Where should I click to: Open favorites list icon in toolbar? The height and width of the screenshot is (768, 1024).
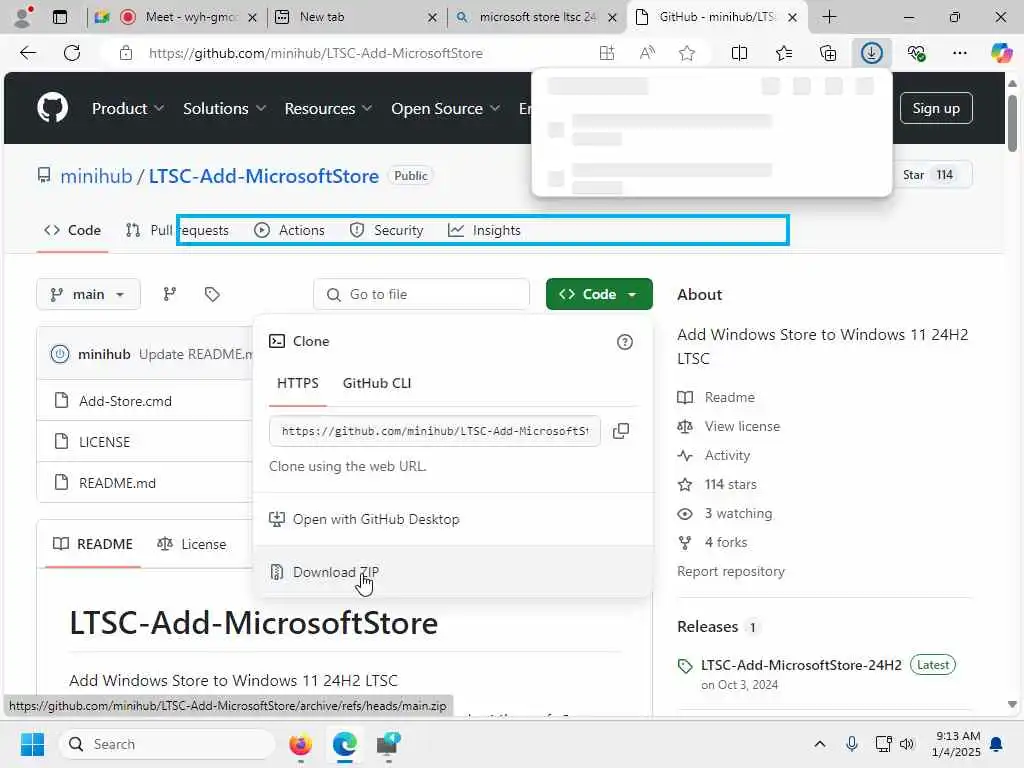784,53
